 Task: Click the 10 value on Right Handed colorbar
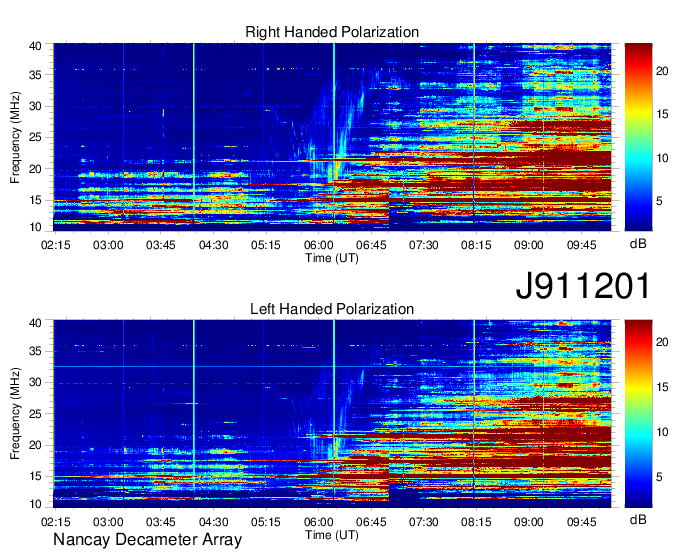click(x=662, y=158)
